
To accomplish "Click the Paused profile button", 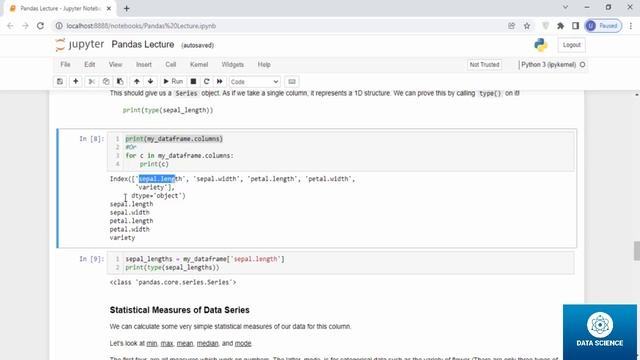I will [603, 26].
